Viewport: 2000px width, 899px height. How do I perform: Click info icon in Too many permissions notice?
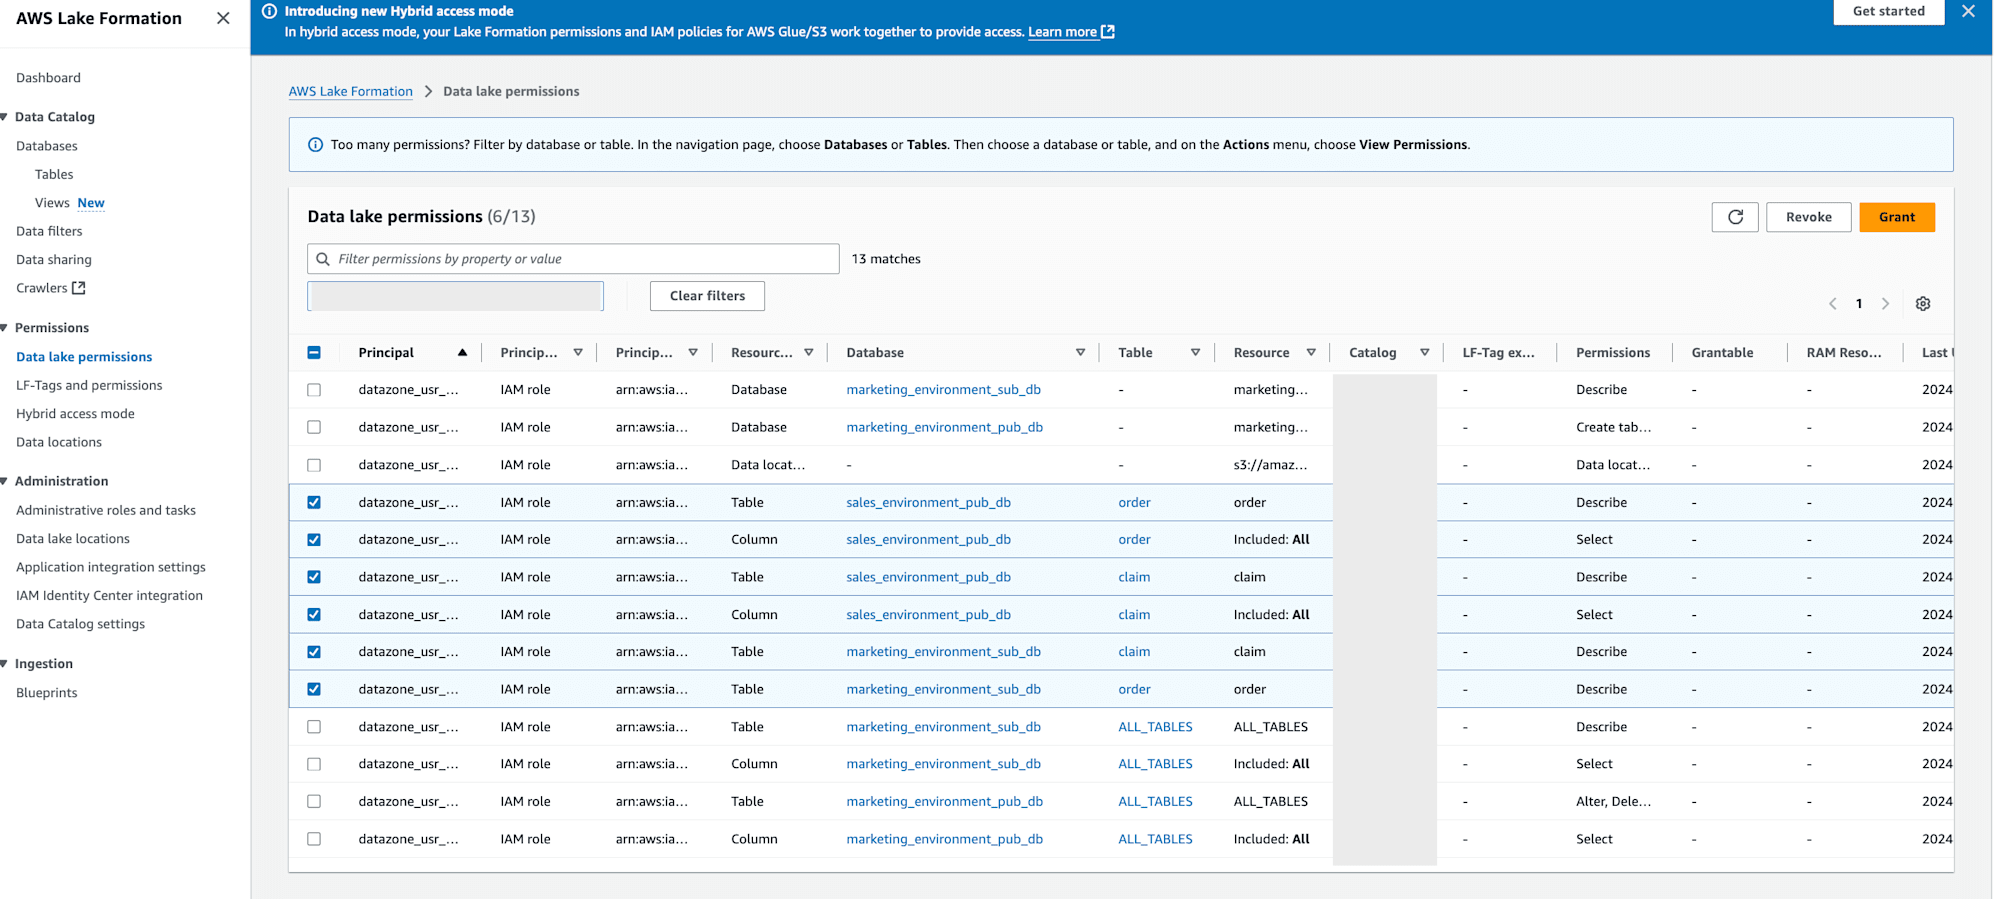pyautogui.click(x=315, y=145)
